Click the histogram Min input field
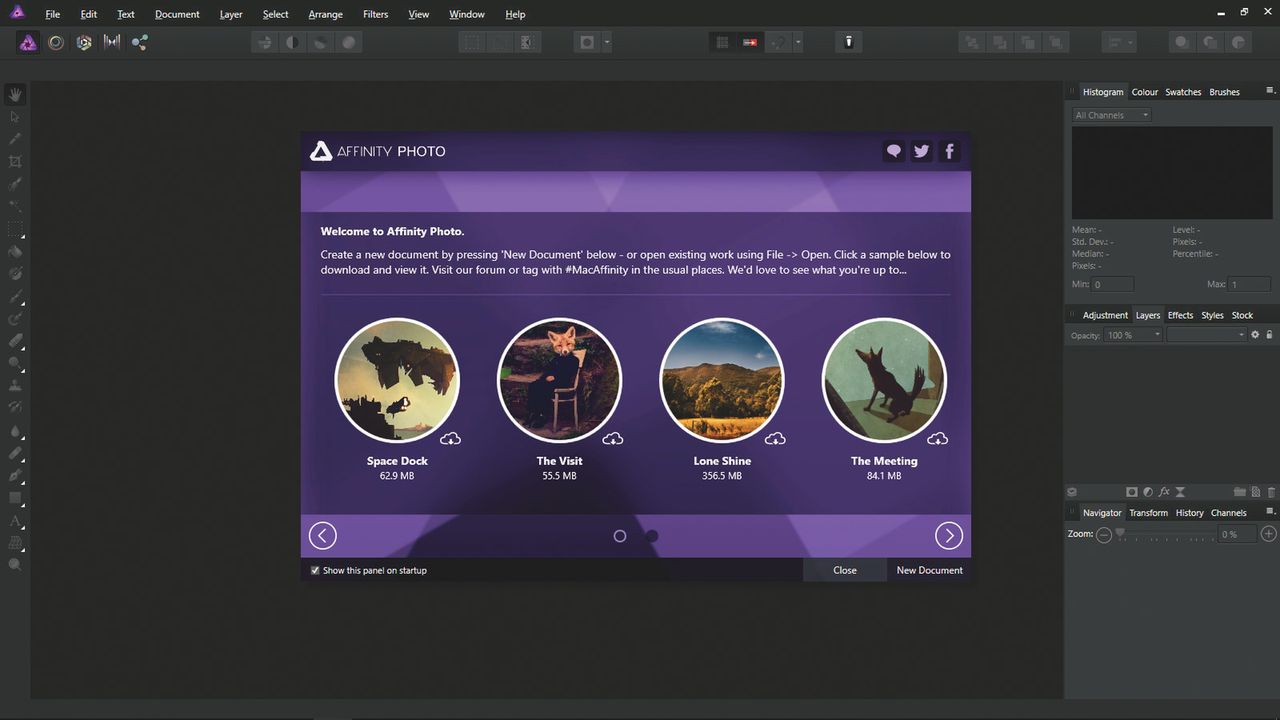 coord(1112,285)
